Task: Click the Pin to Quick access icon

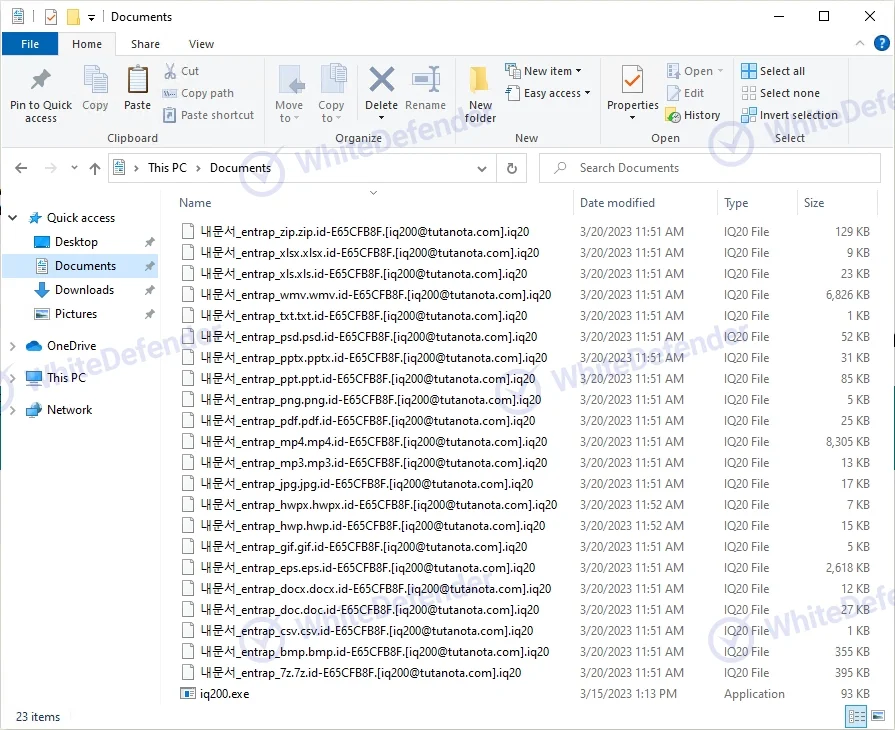Action: tap(41, 81)
